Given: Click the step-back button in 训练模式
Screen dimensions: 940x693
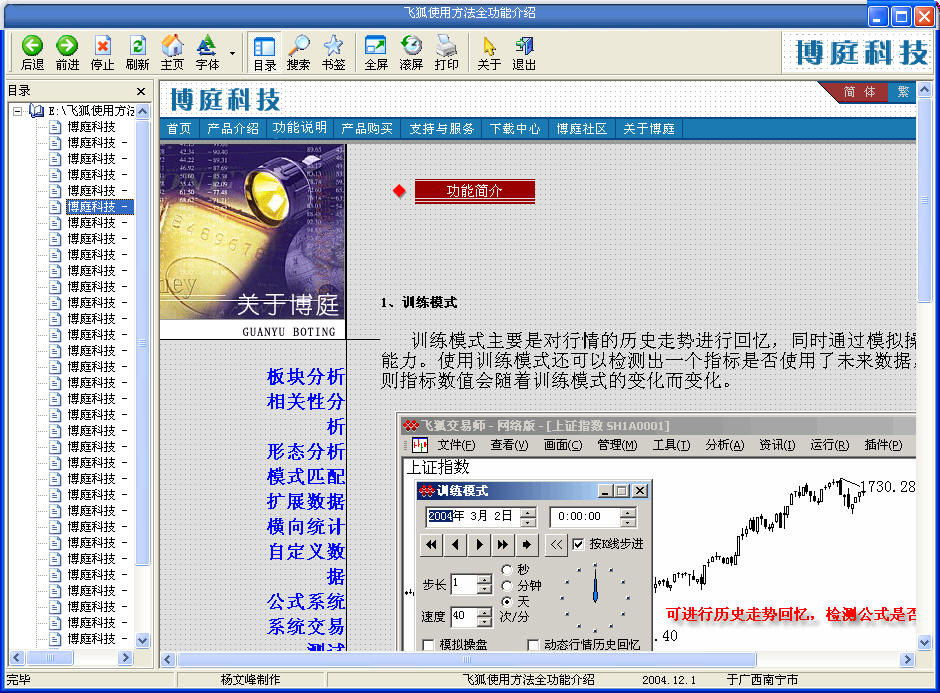Looking at the screenshot, I should point(455,544).
